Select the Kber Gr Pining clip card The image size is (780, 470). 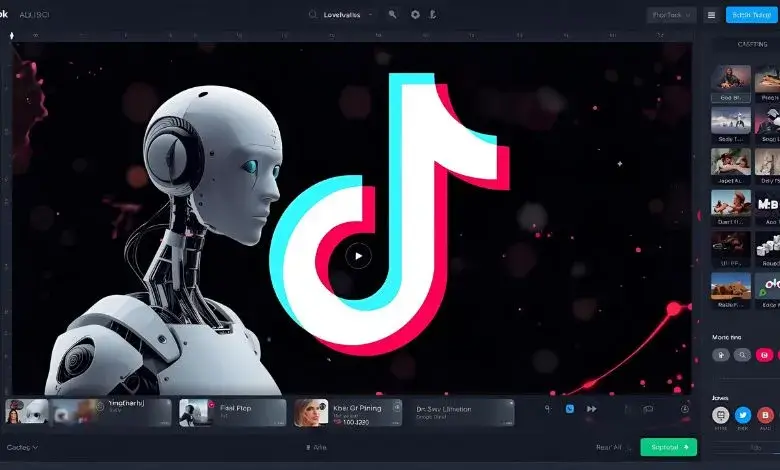coord(348,412)
